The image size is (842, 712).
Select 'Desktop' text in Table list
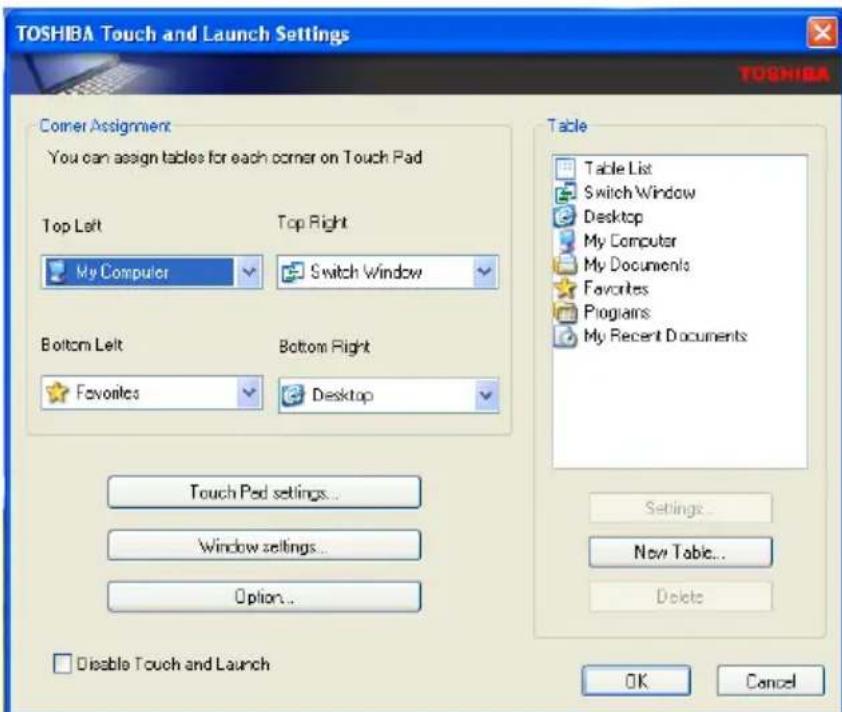coord(613,217)
